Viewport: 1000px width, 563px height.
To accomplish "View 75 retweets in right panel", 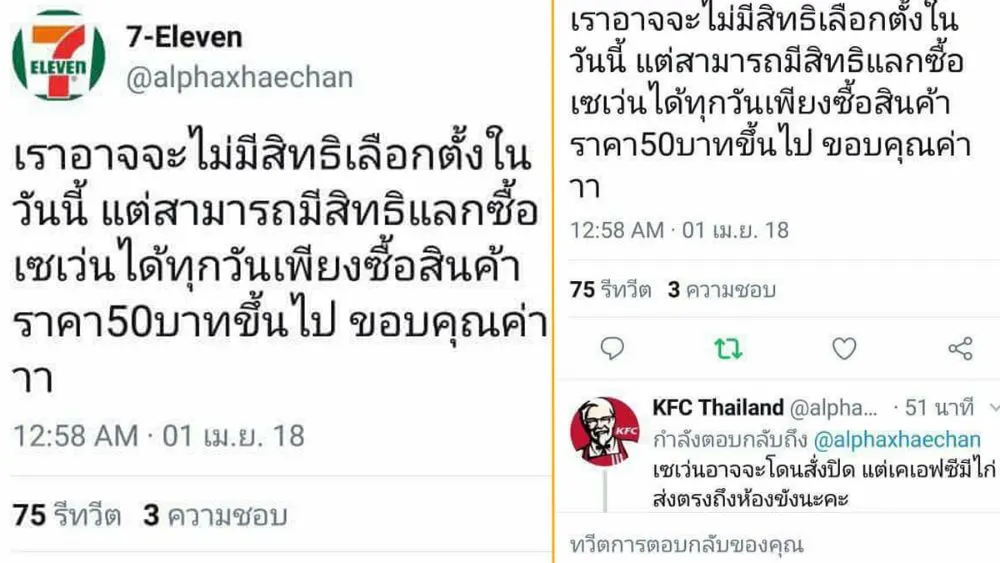I will coord(610,290).
